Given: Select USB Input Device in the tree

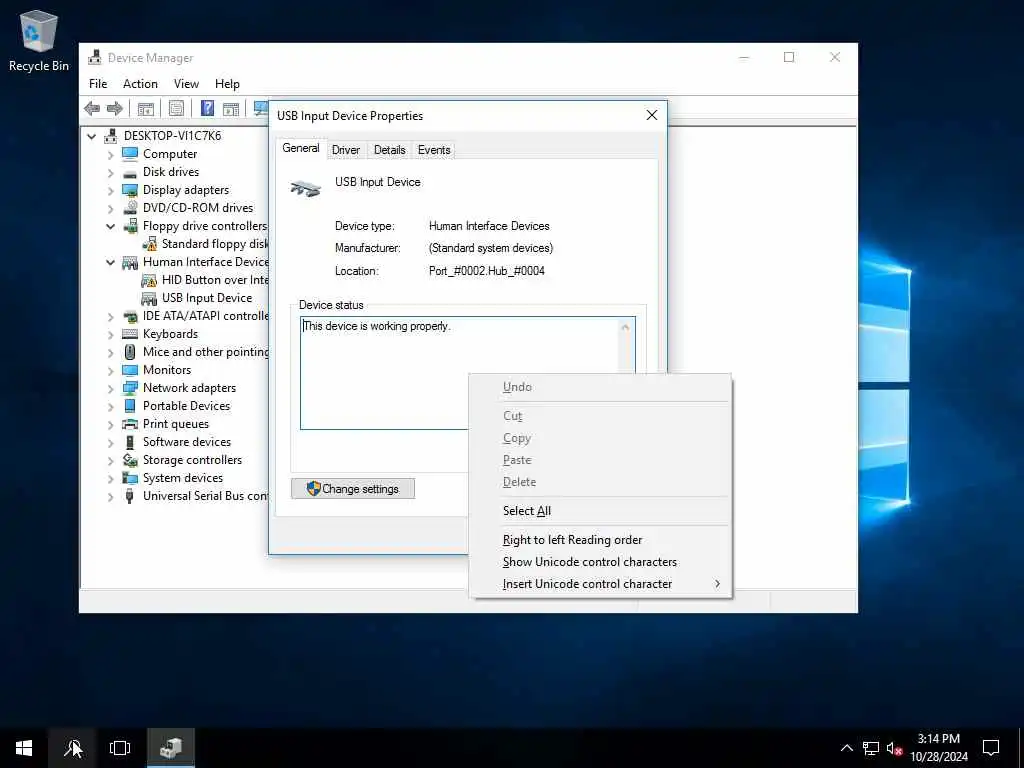Looking at the screenshot, I should point(207,298).
